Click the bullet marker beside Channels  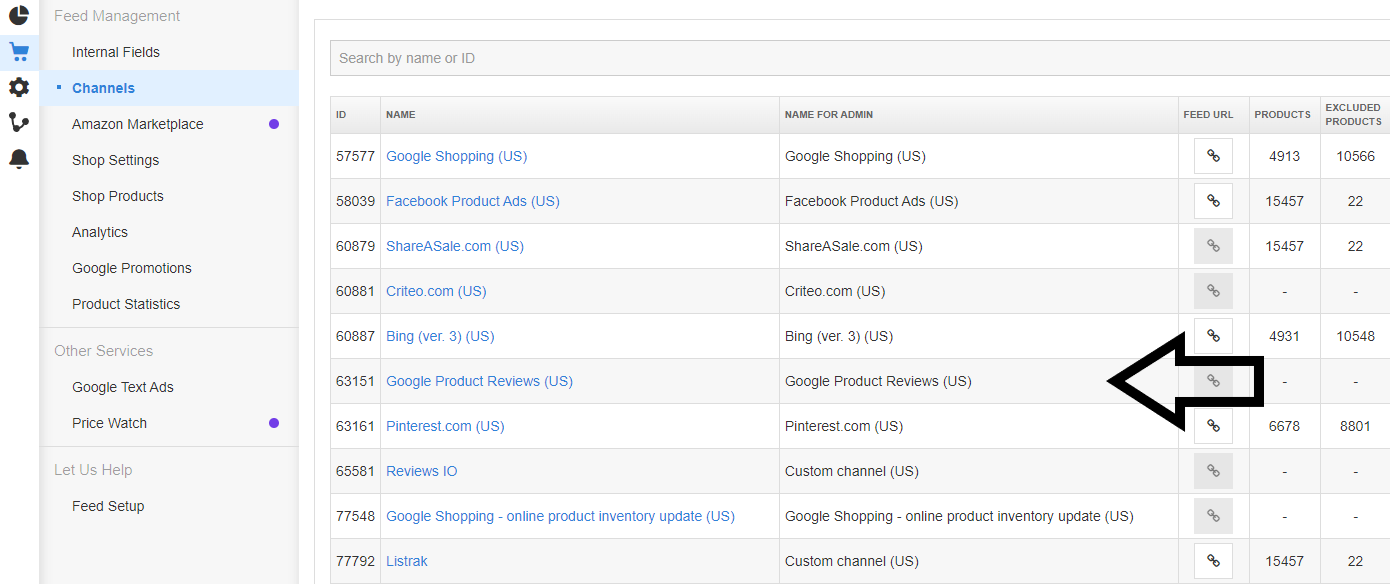click(58, 88)
